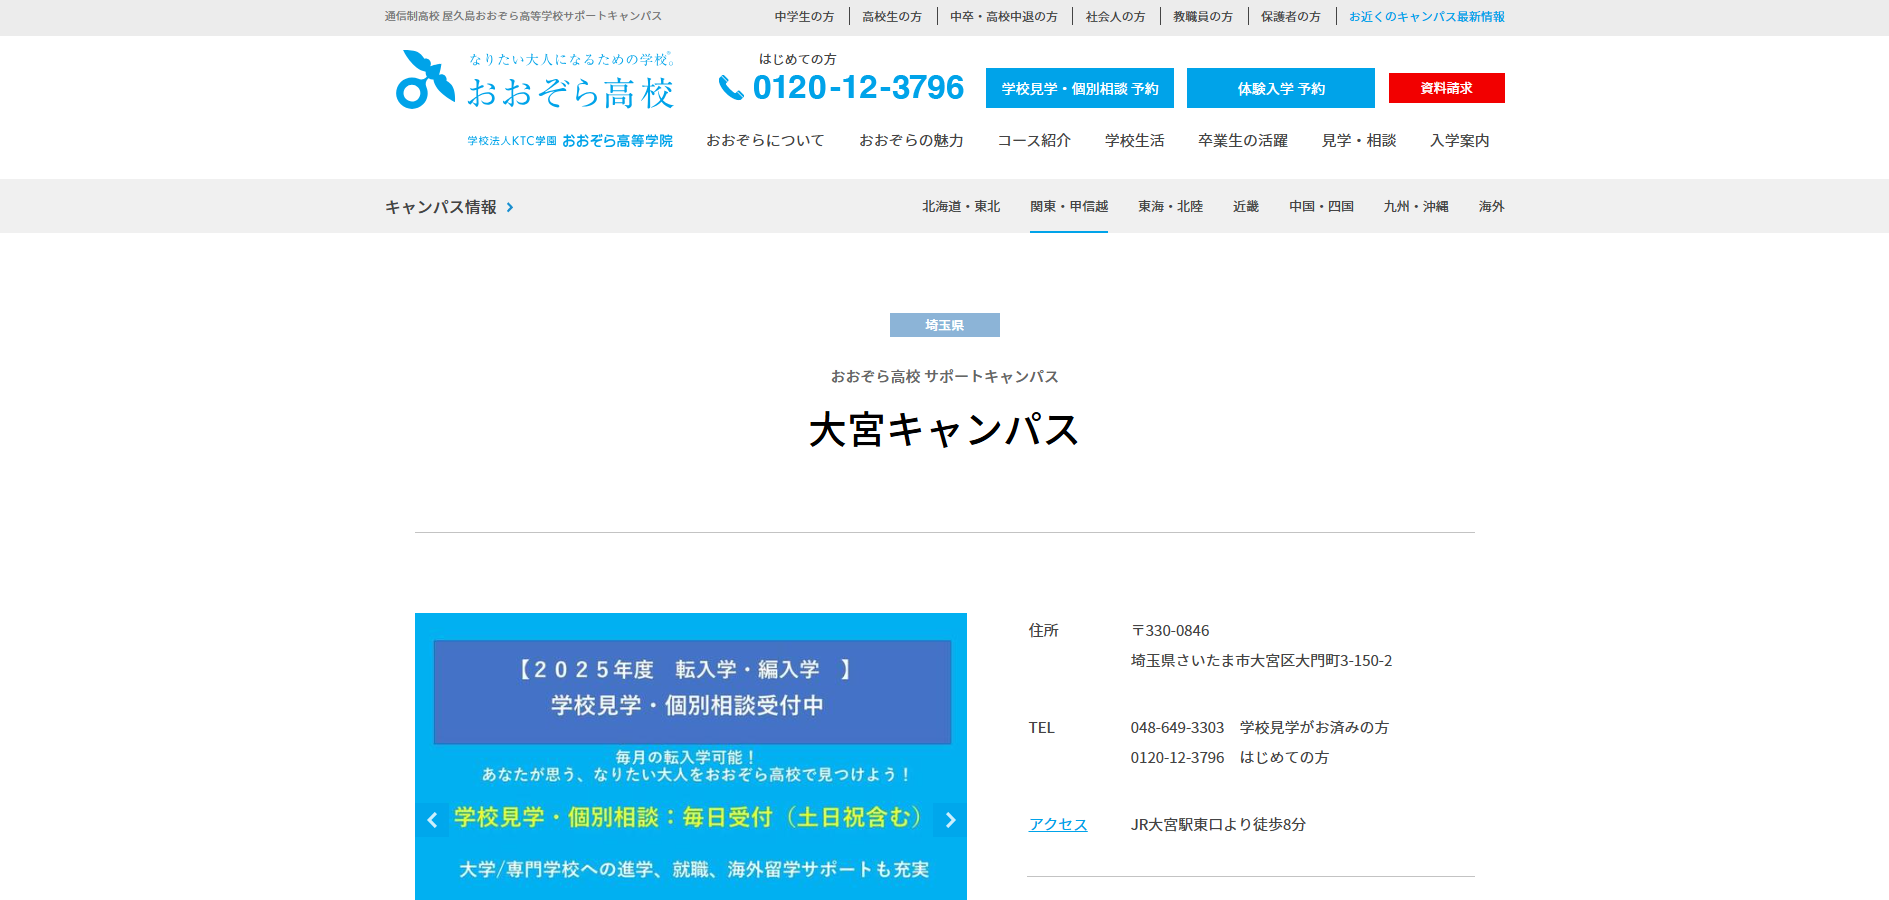Click the 2025年度 転入学 banner image
Viewport: 1889px width, 900px height.
click(x=691, y=755)
